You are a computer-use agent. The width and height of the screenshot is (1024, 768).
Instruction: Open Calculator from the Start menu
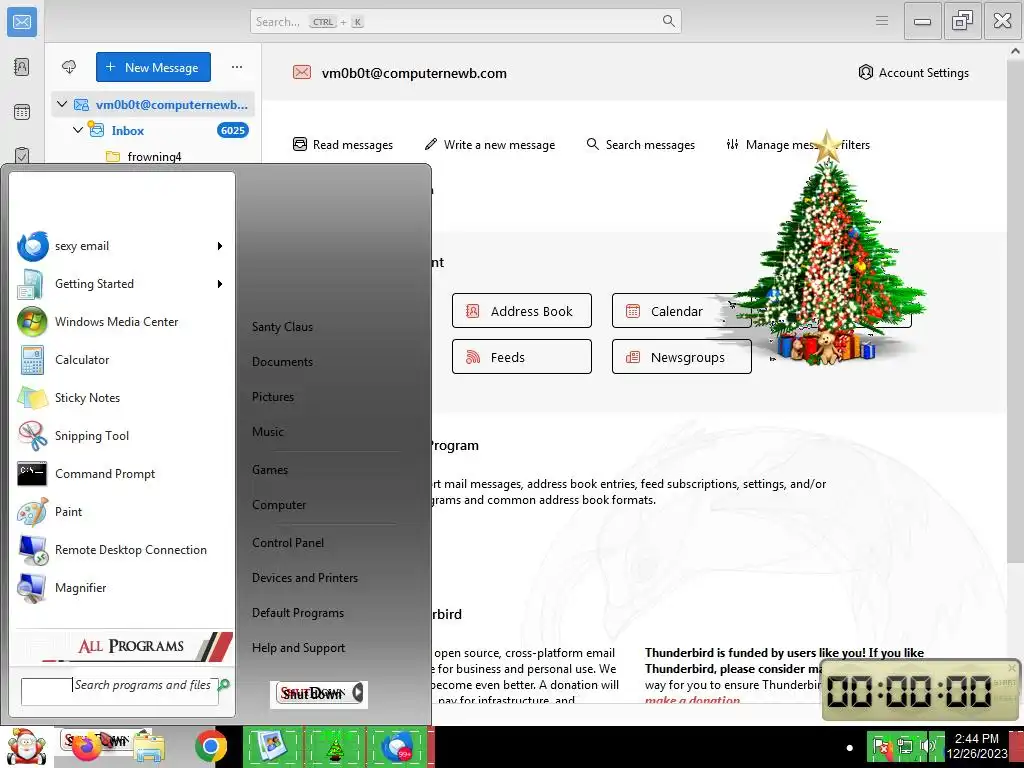tap(122, 360)
